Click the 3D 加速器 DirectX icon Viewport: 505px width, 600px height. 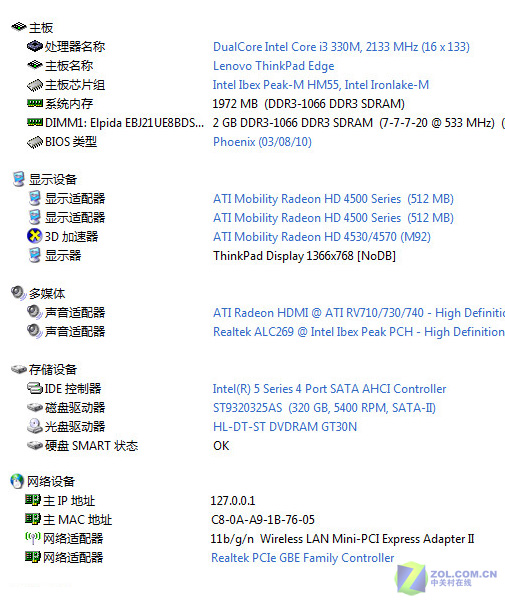click(x=34, y=236)
